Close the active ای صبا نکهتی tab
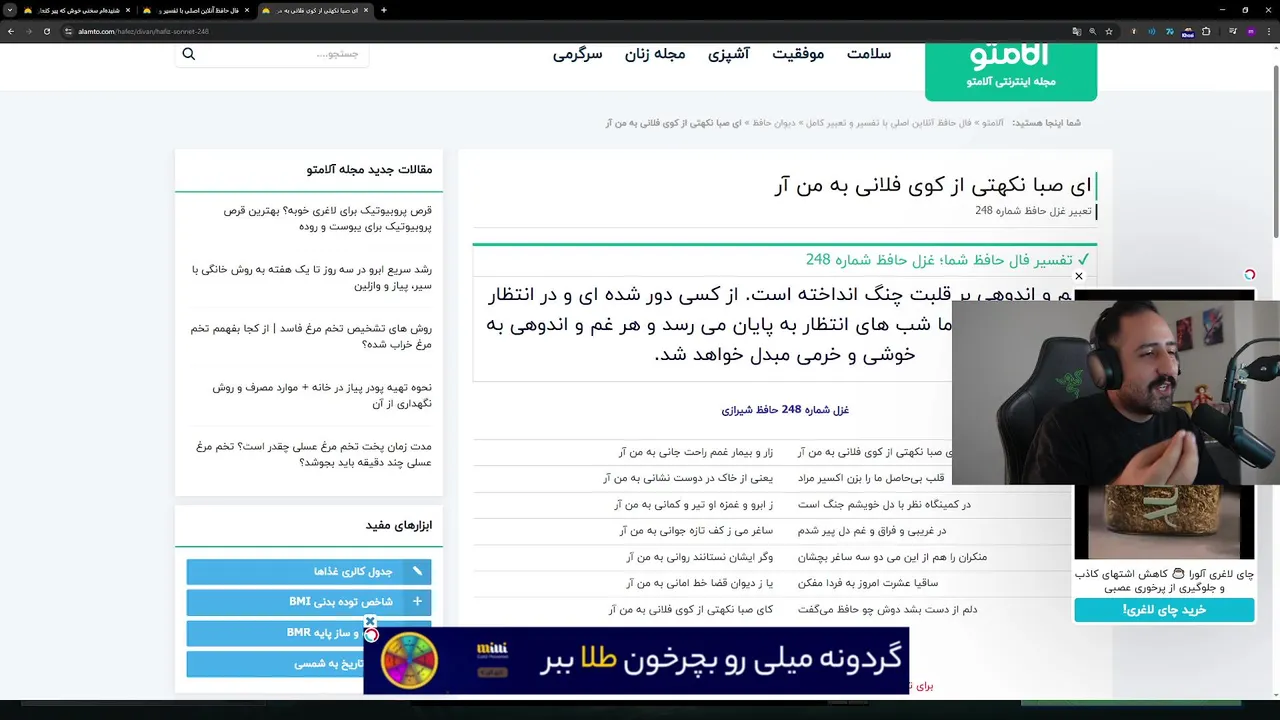 pyautogui.click(x=366, y=10)
